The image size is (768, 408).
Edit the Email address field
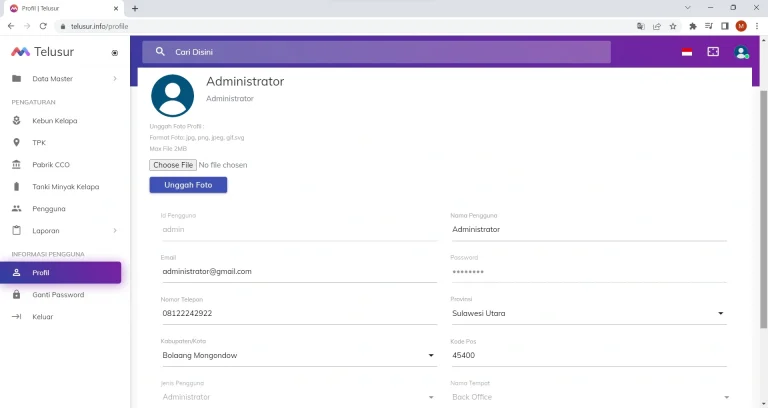pos(299,272)
